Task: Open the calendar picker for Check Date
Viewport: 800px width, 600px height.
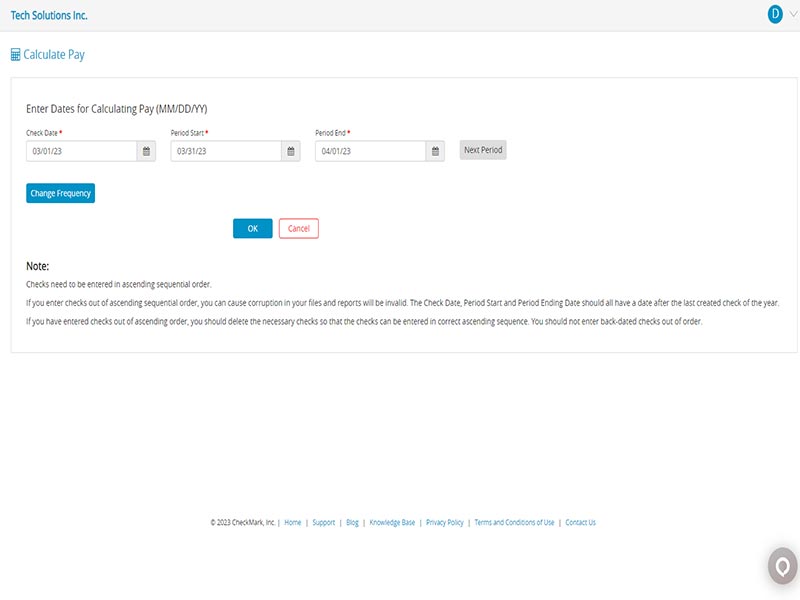Action: pos(144,150)
